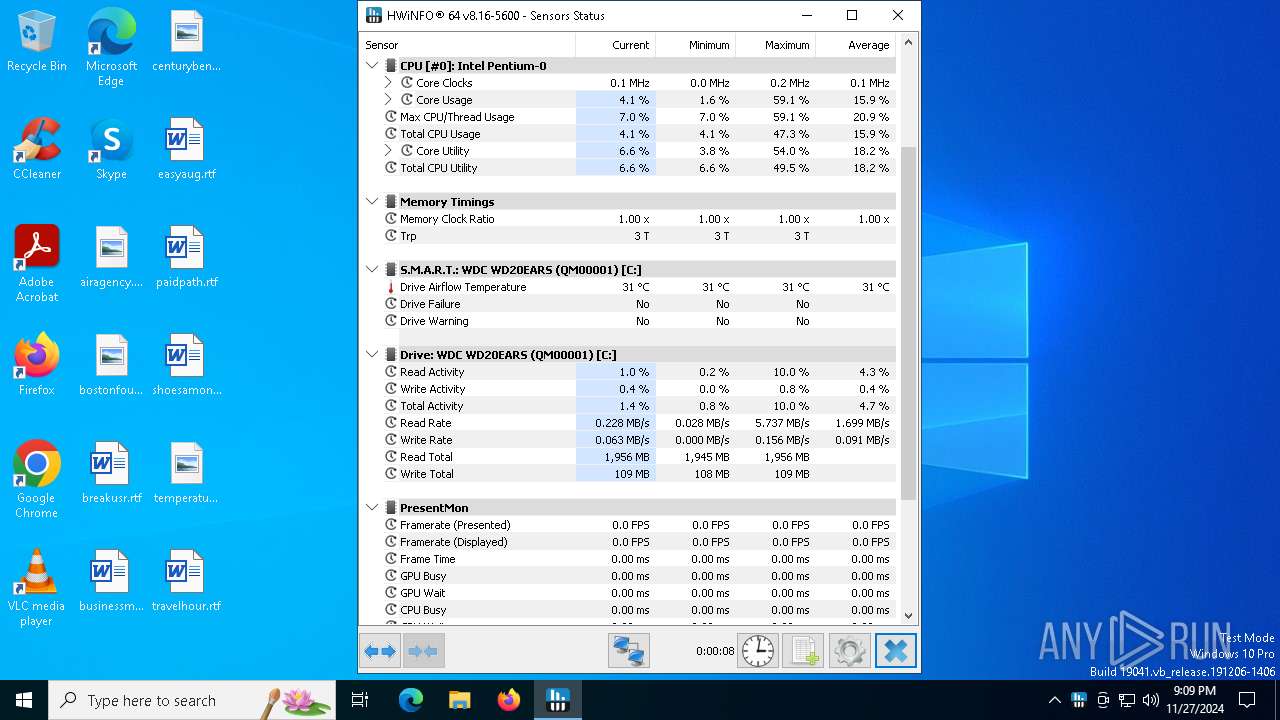Close sensors with the blue X button
This screenshot has width=1280, height=720.
[x=896, y=651]
